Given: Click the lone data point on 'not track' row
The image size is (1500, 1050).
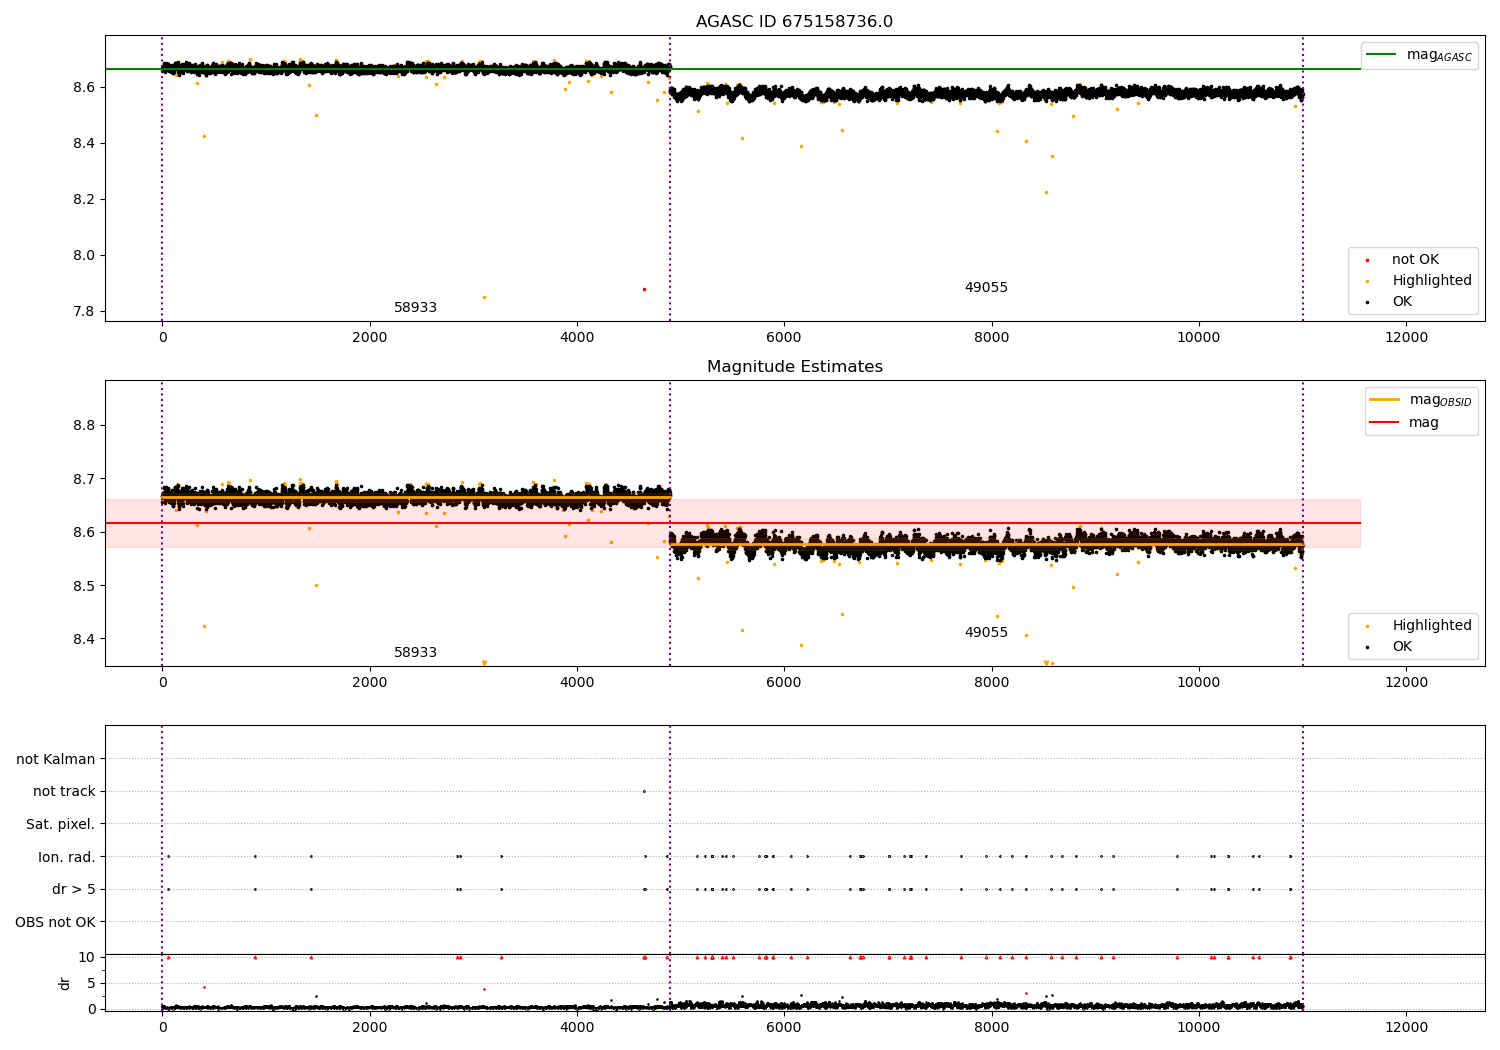Looking at the screenshot, I should [x=644, y=791].
